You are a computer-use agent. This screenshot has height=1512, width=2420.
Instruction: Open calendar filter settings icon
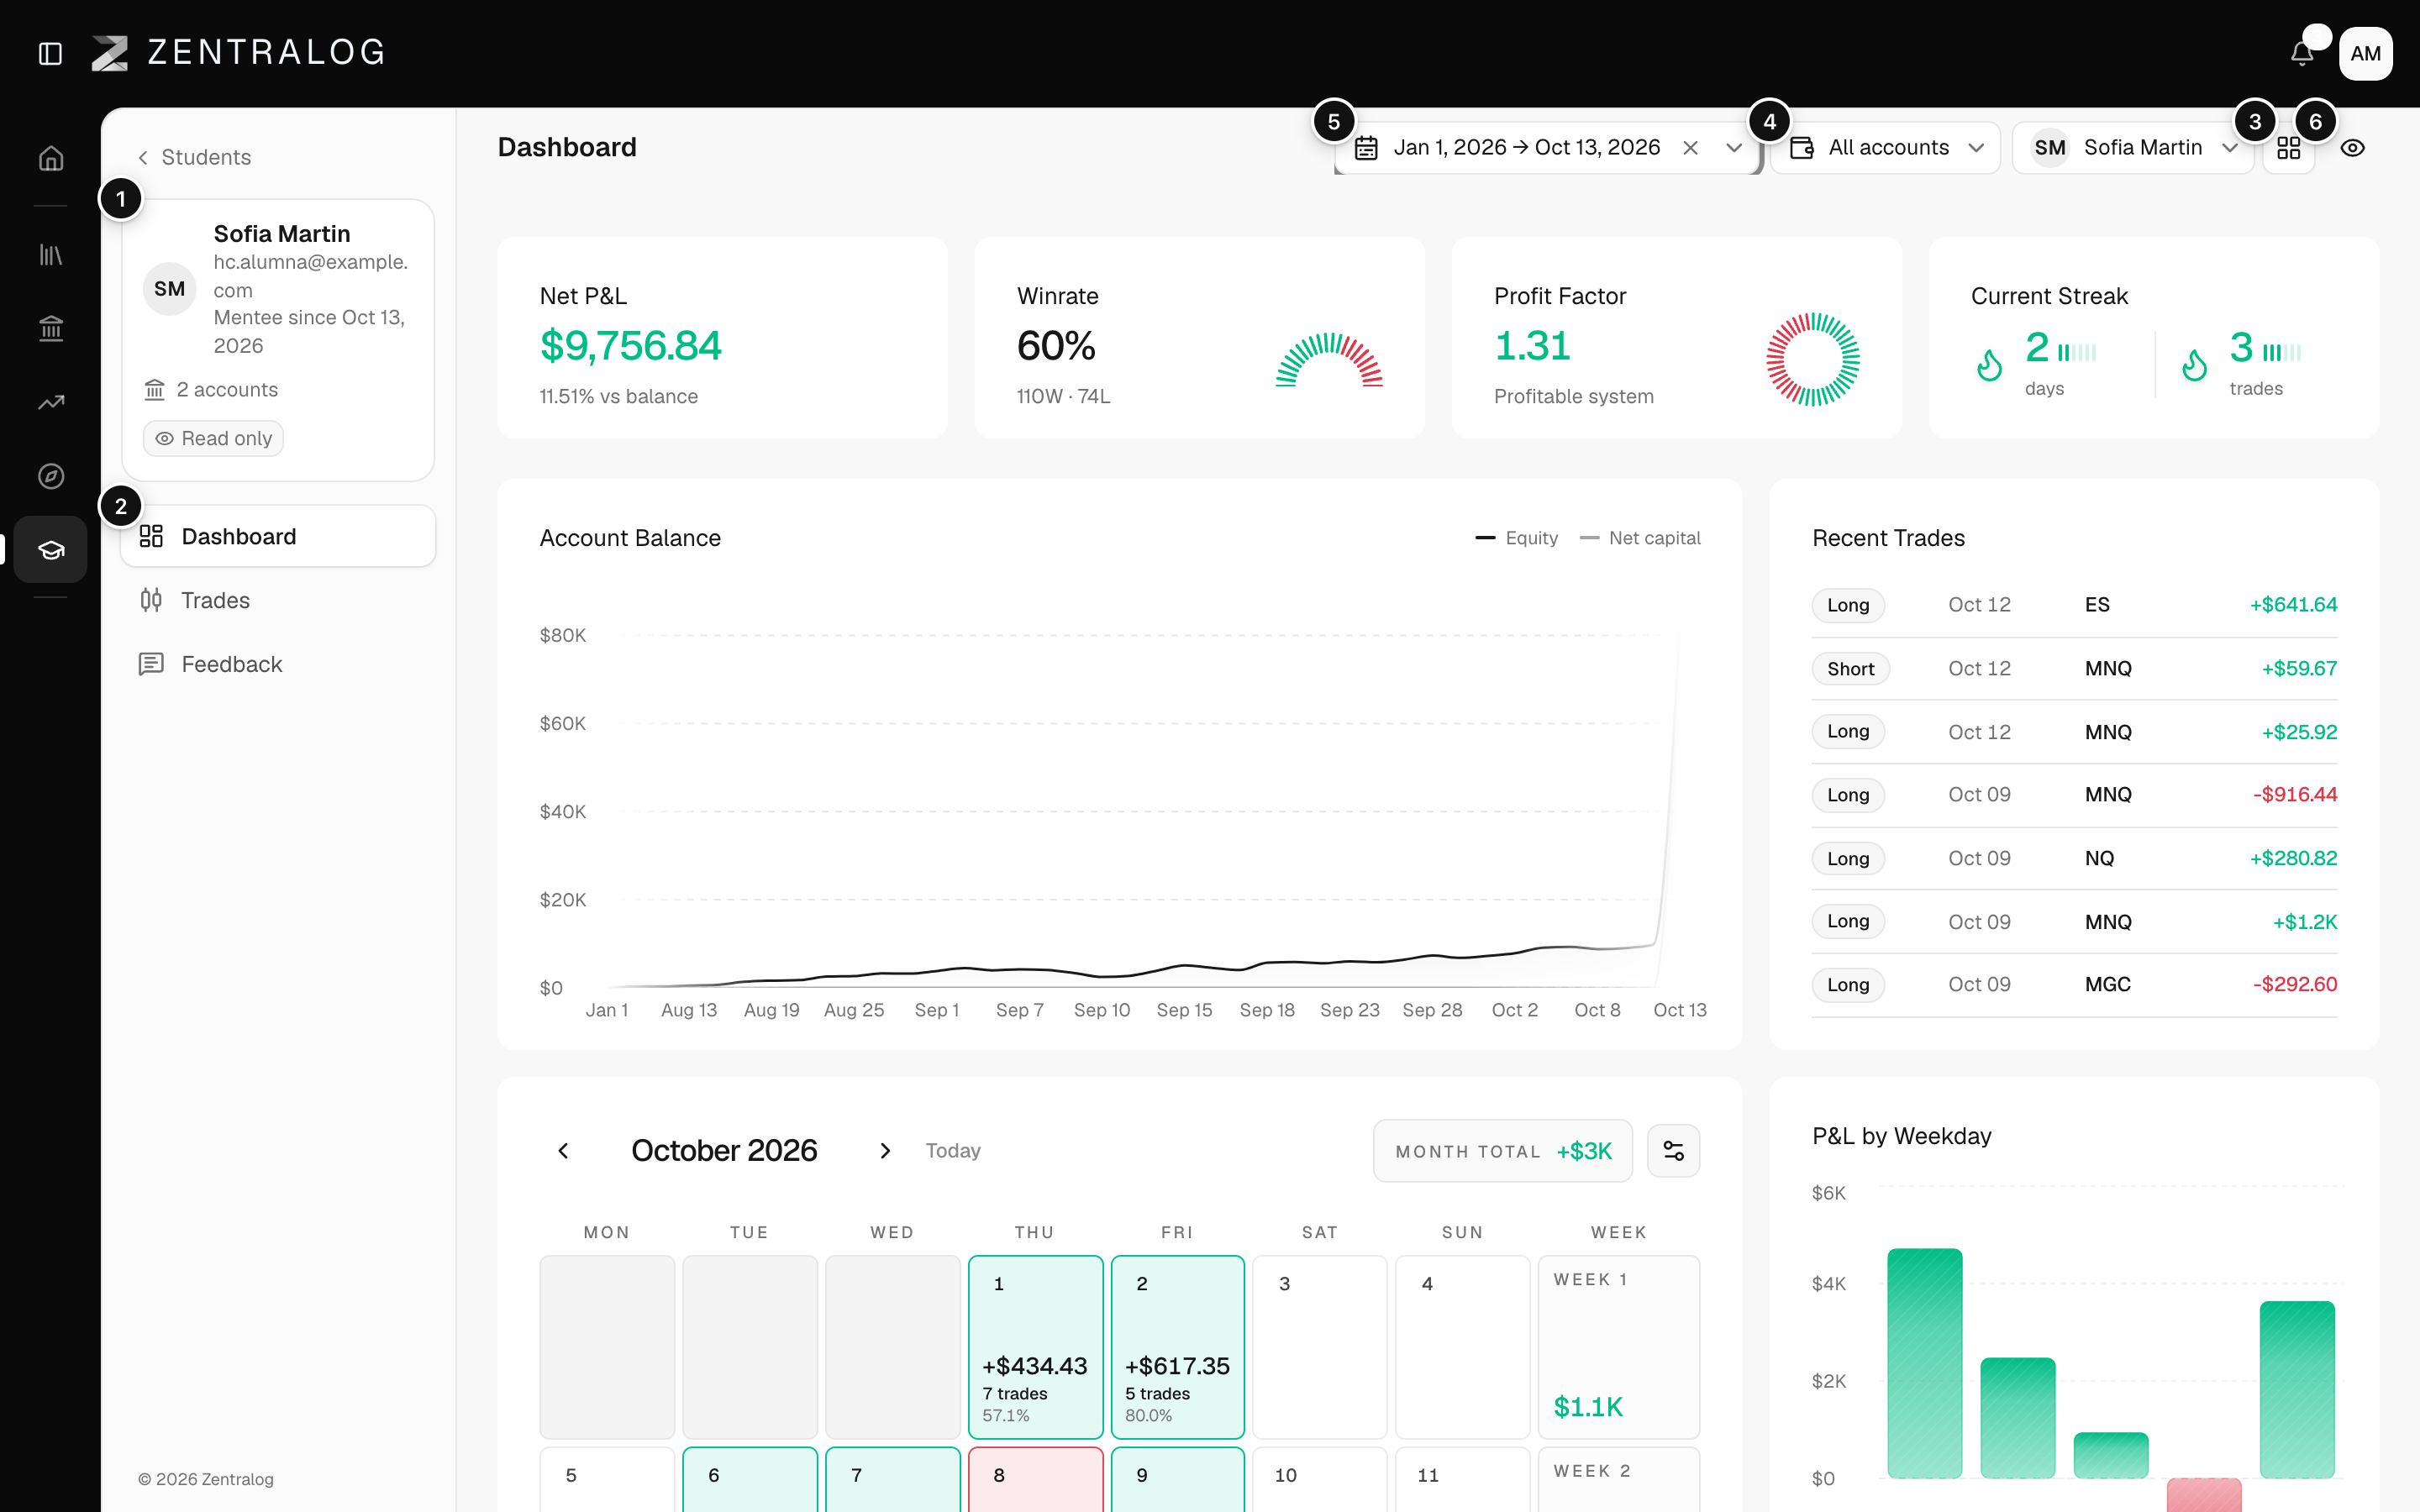(1673, 1150)
